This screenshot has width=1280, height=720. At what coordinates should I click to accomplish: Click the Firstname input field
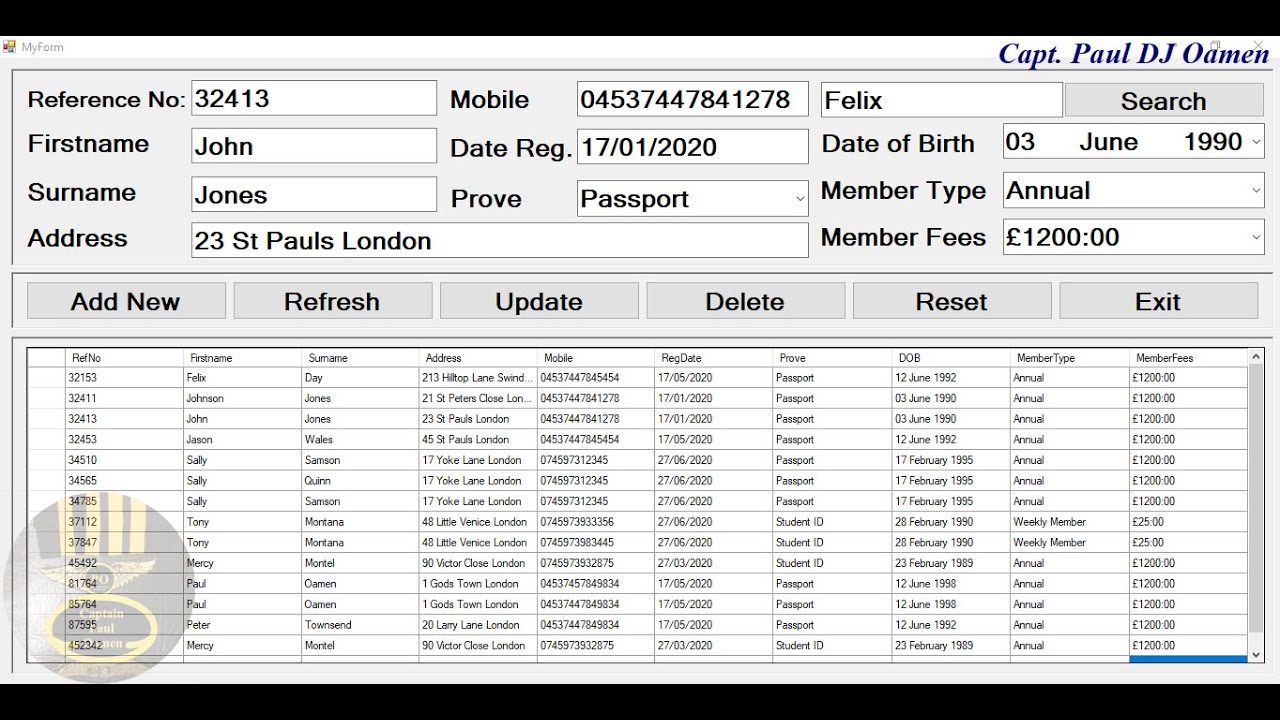(x=314, y=146)
